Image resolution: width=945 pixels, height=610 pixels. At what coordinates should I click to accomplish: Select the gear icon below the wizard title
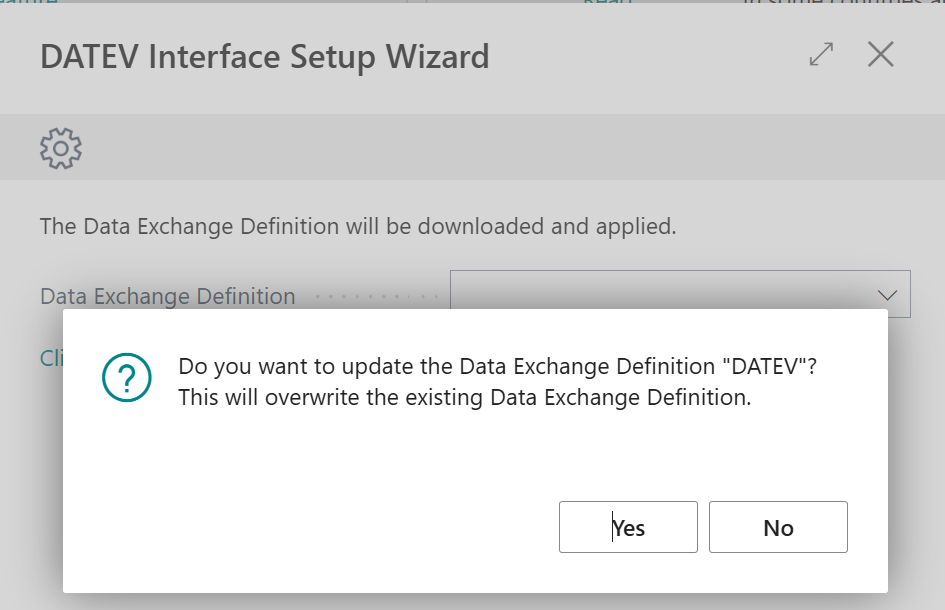60,147
